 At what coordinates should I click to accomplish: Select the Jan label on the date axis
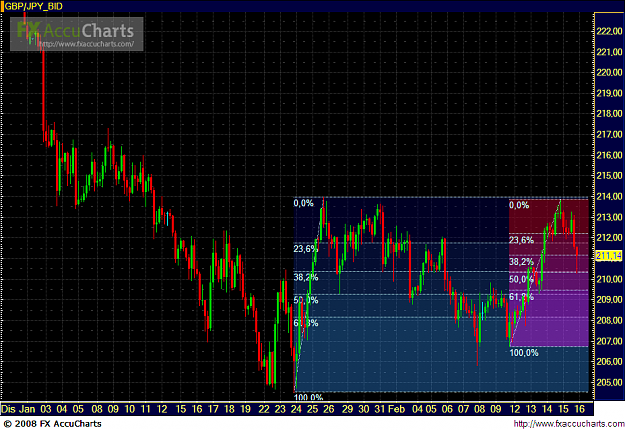point(27,409)
